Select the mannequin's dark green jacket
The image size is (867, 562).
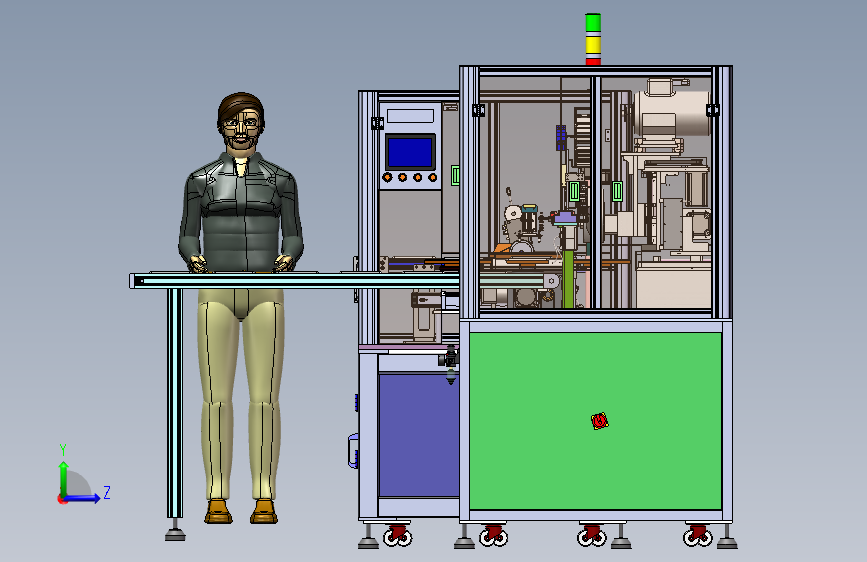(241, 213)
